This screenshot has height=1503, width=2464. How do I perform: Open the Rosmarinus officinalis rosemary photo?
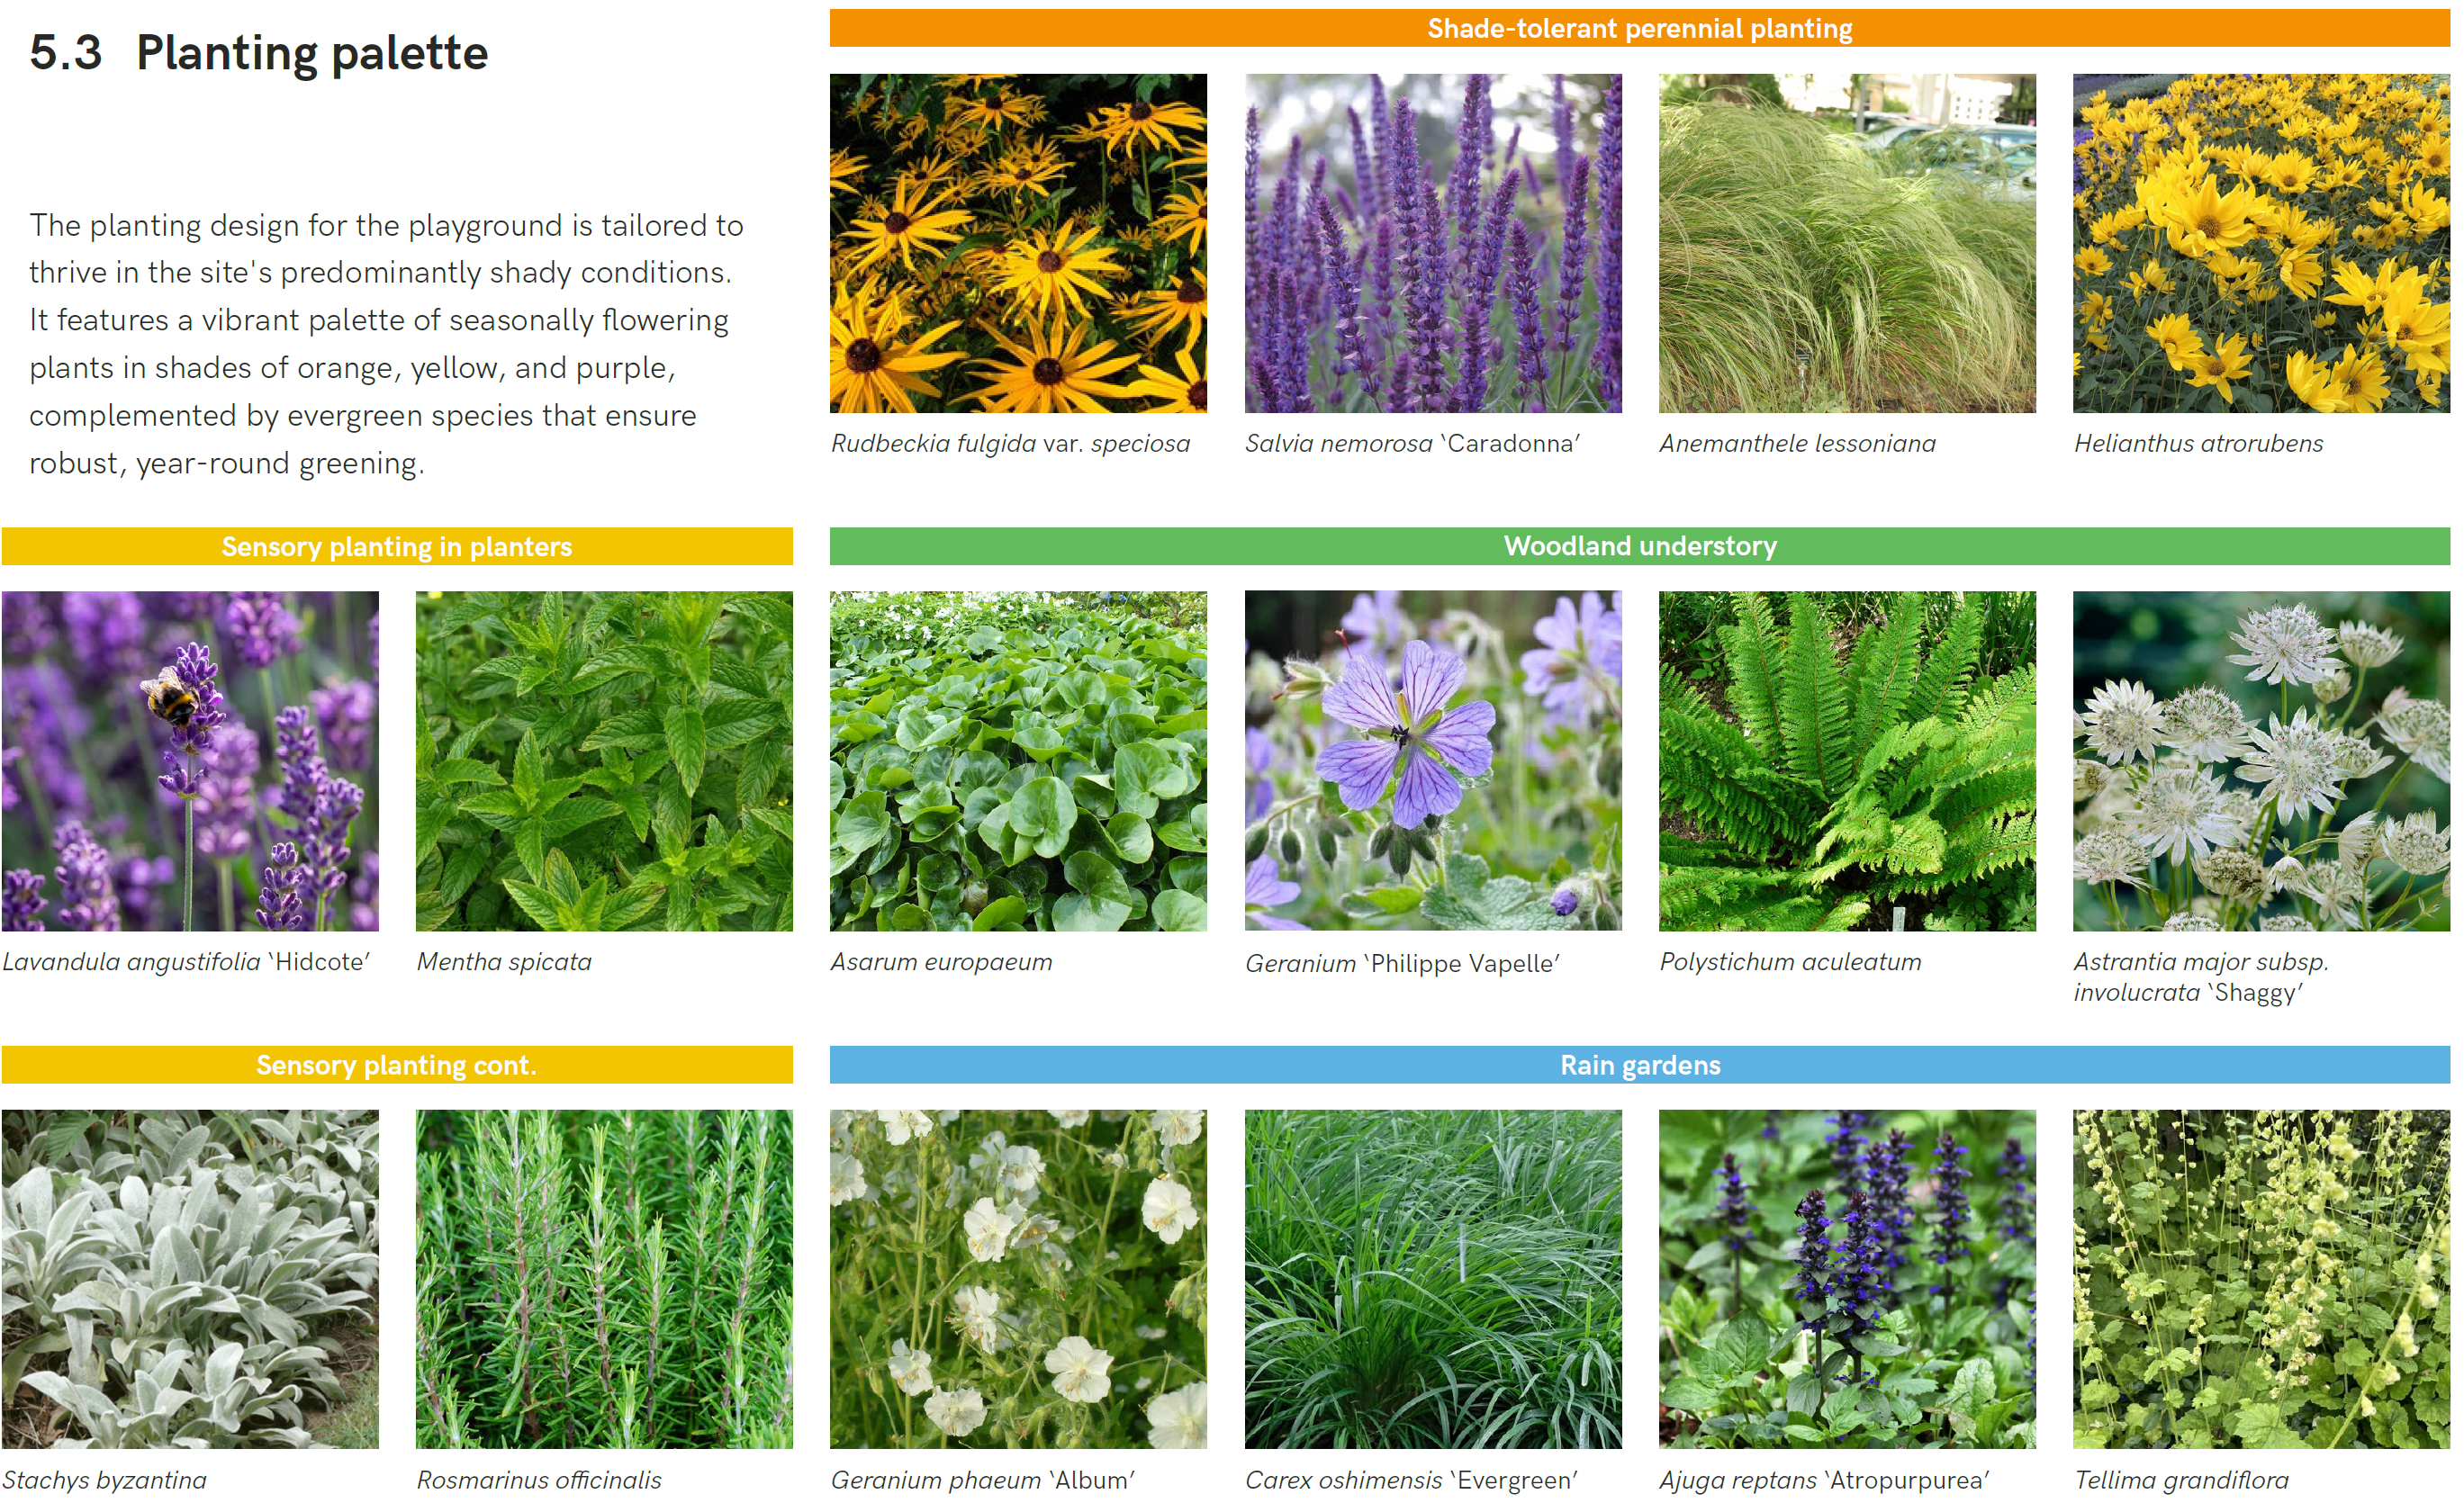pos(604,1278)
